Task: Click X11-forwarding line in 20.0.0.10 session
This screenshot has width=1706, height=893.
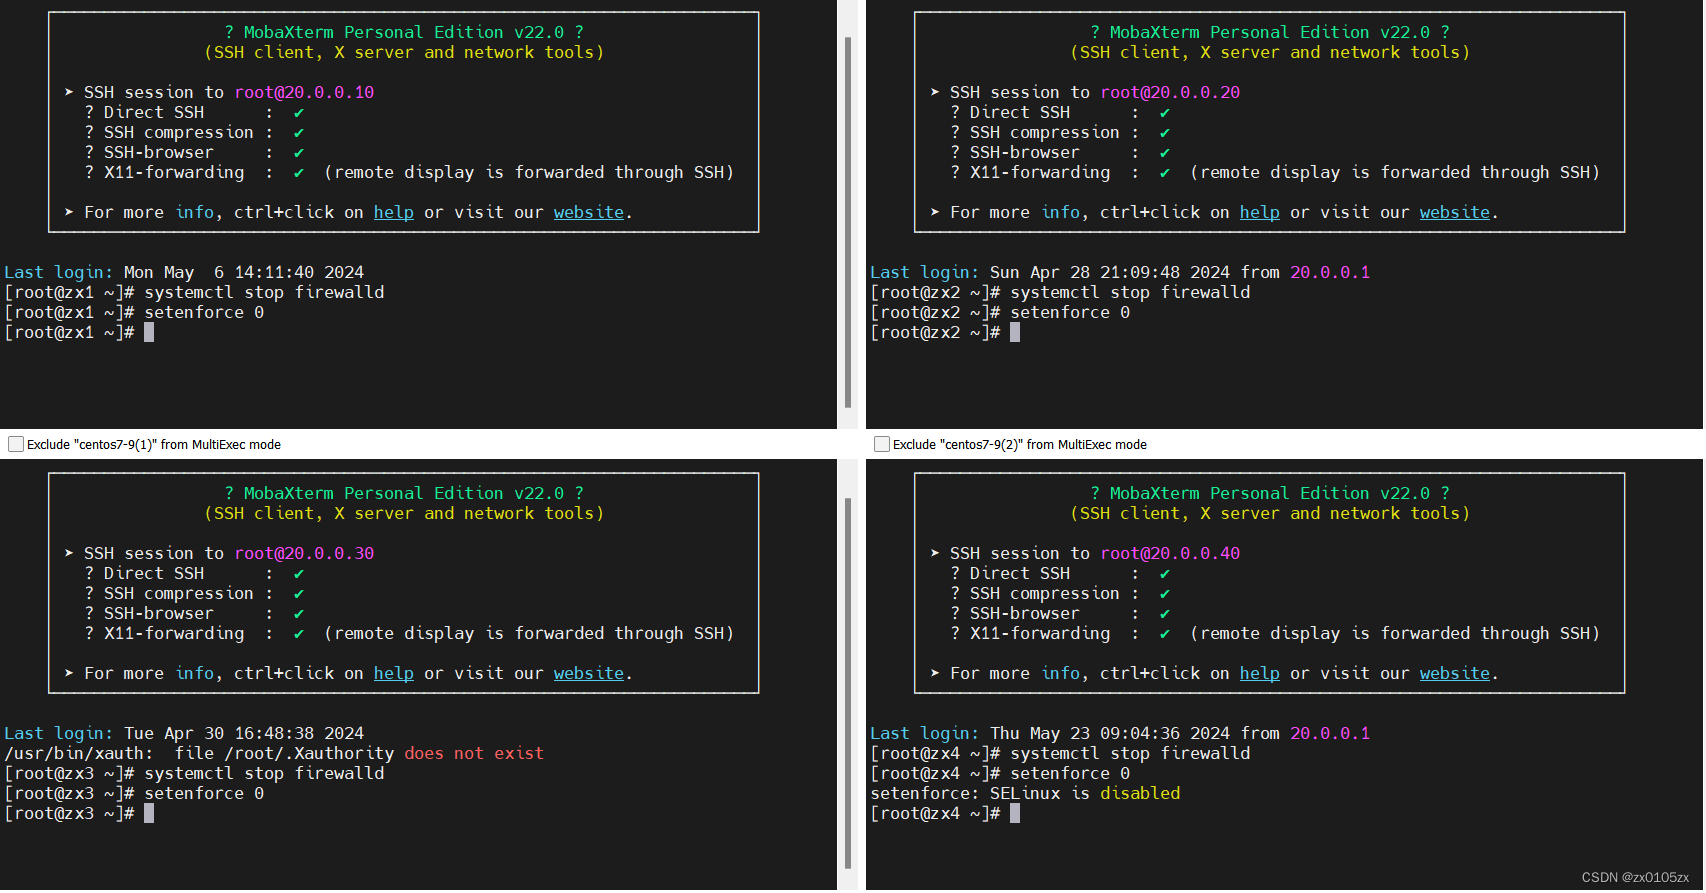Action: click(x=409, y=173)
